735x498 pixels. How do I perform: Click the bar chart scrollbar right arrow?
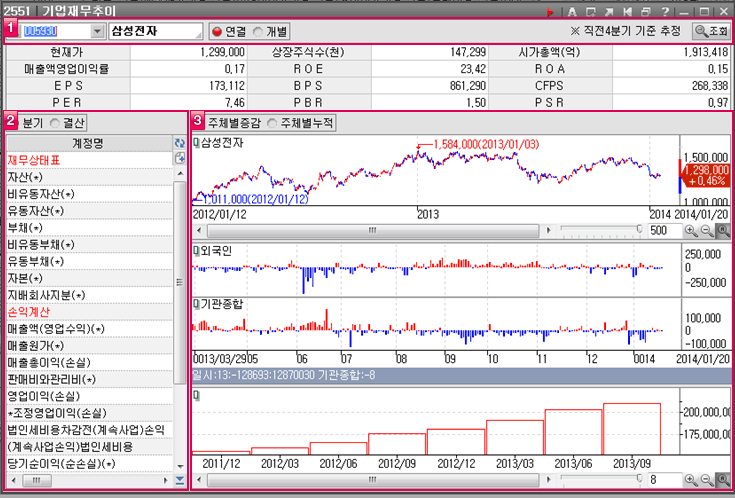548,480
